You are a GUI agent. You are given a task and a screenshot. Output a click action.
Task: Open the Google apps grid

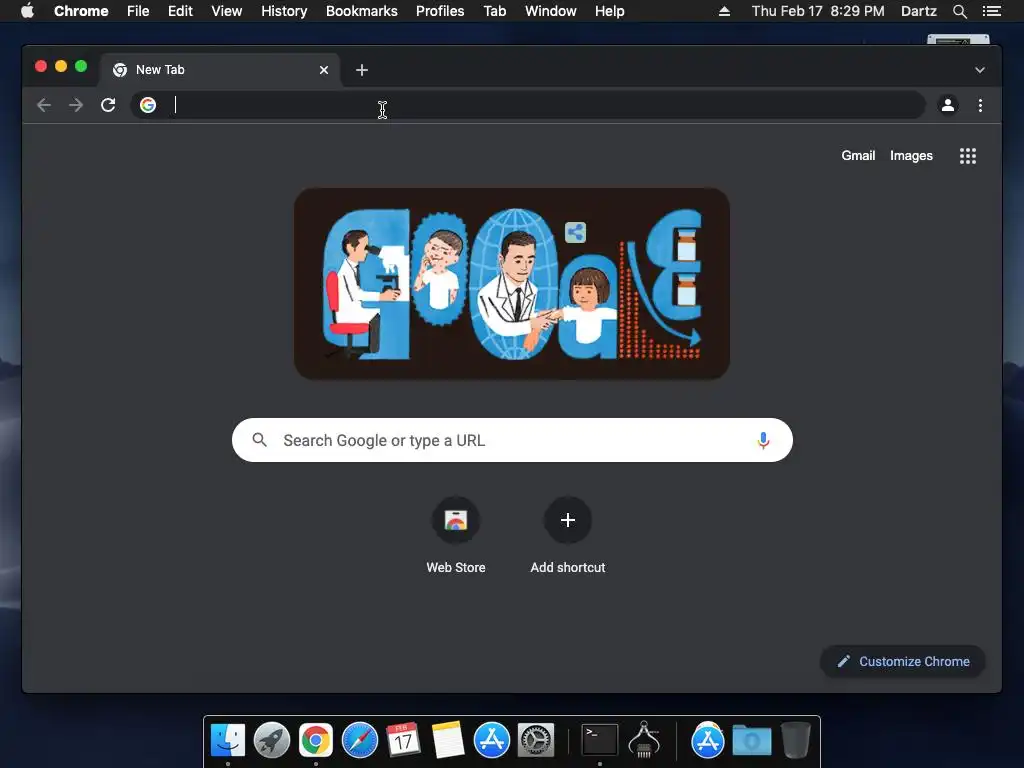point(968,156)
